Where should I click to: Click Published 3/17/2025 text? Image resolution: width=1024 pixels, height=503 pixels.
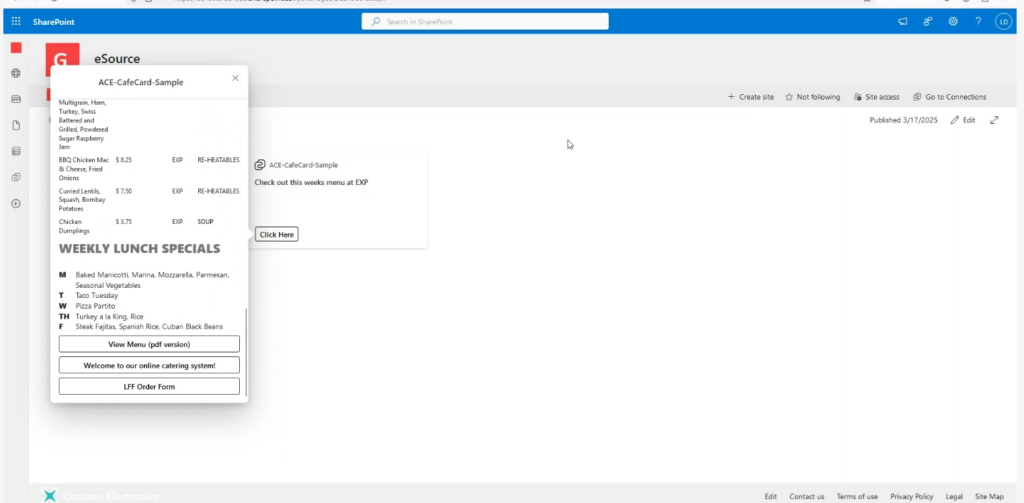click(x=903, y=120)
